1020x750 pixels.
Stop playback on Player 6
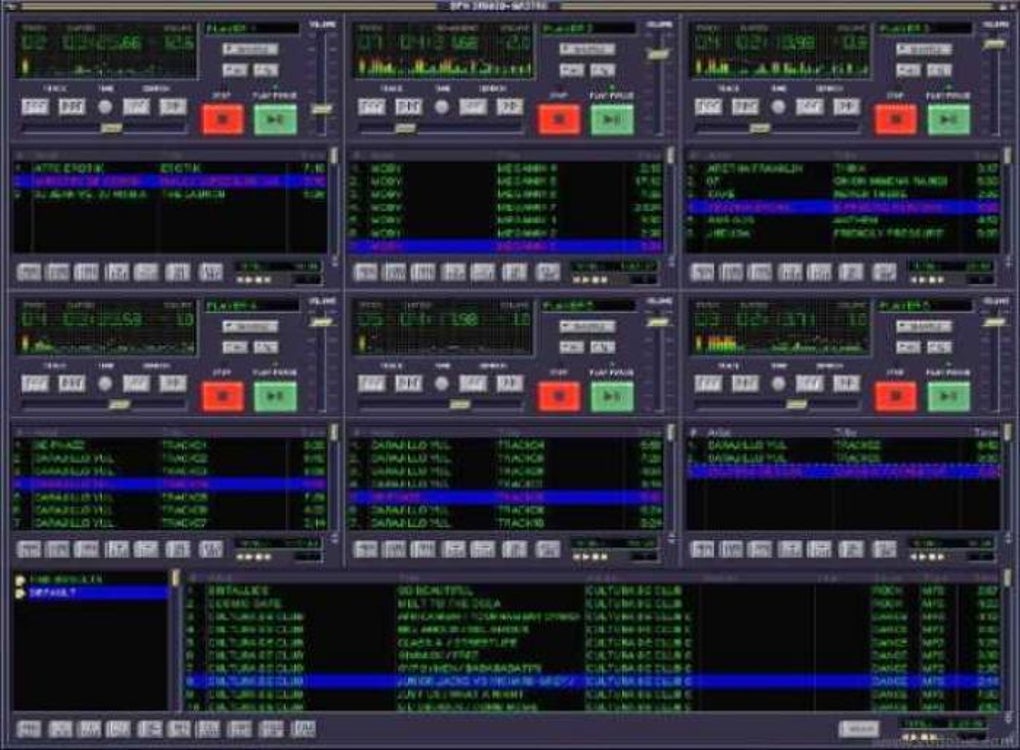click(896, 396)
